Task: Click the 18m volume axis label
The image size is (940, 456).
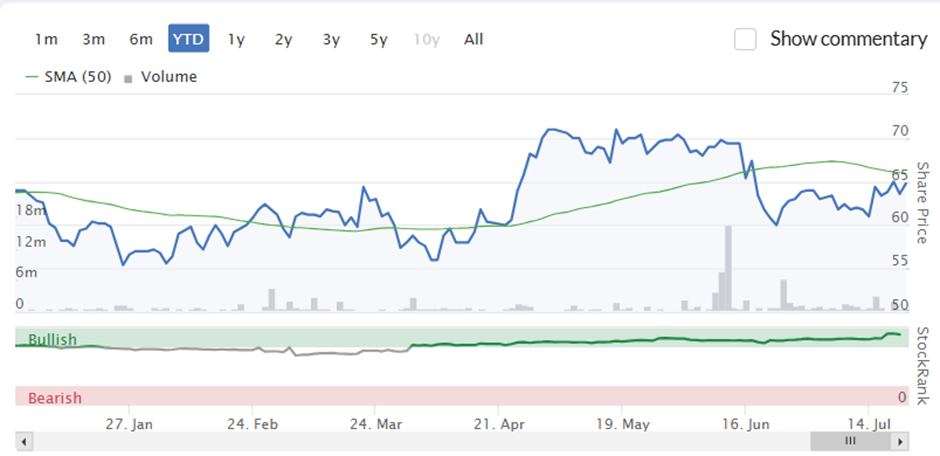Action: [x=31, y=210]
